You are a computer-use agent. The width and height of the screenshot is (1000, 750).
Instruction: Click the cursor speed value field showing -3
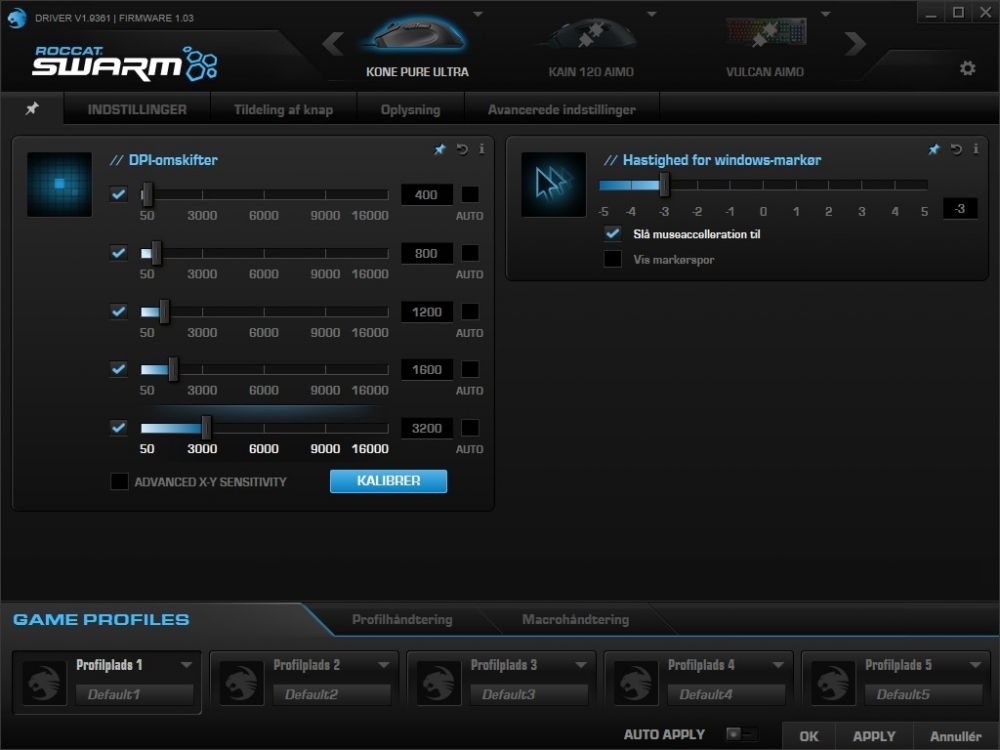click(x=960, y=208)
